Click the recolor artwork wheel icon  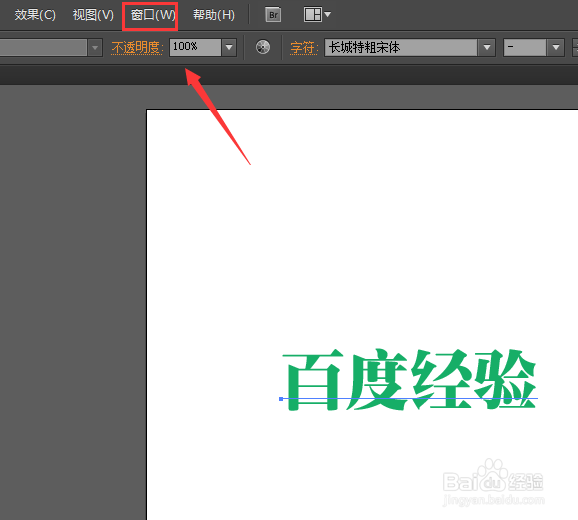coord(263,47)
